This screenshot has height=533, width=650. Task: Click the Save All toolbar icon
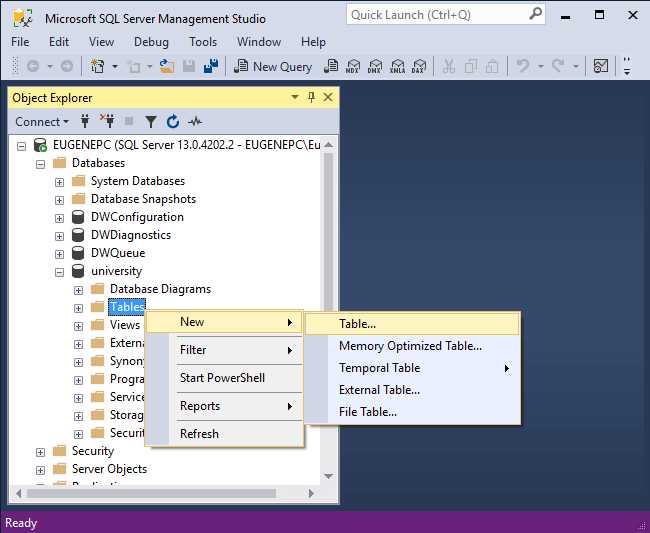211,67
